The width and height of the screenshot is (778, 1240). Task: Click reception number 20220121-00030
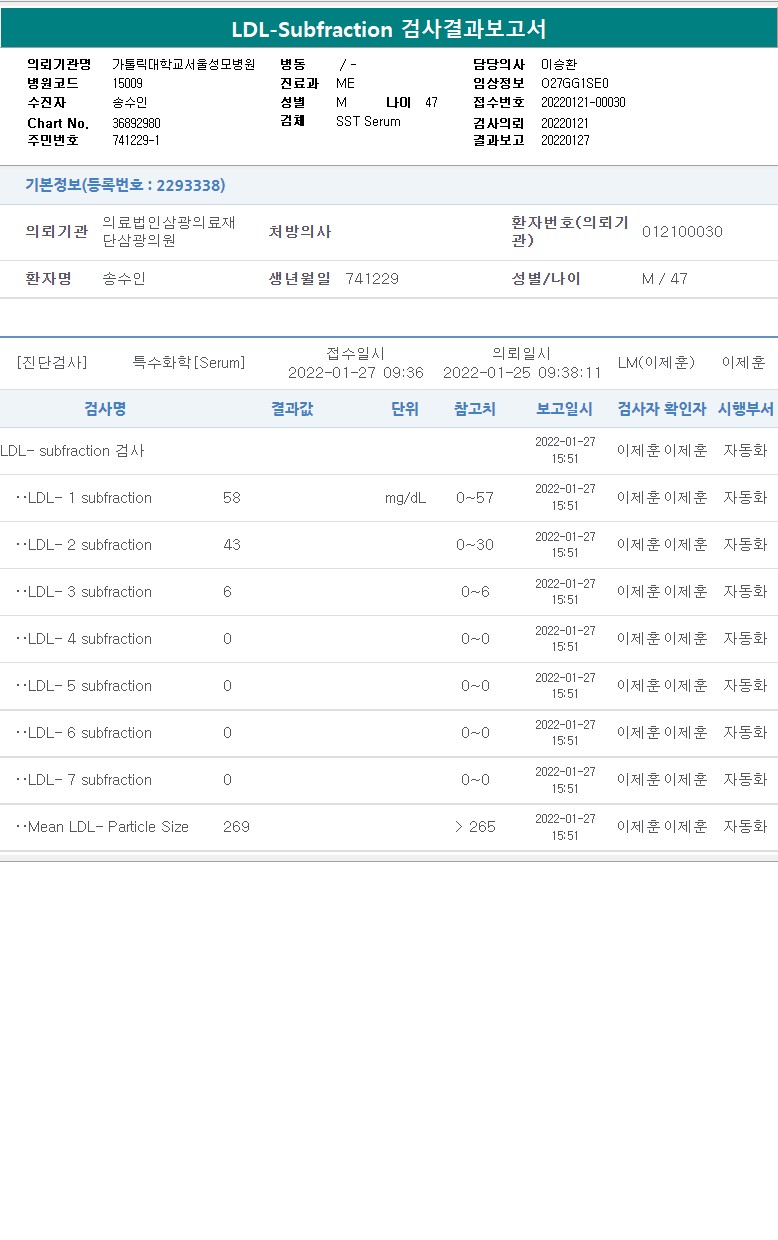click(583, 102)
